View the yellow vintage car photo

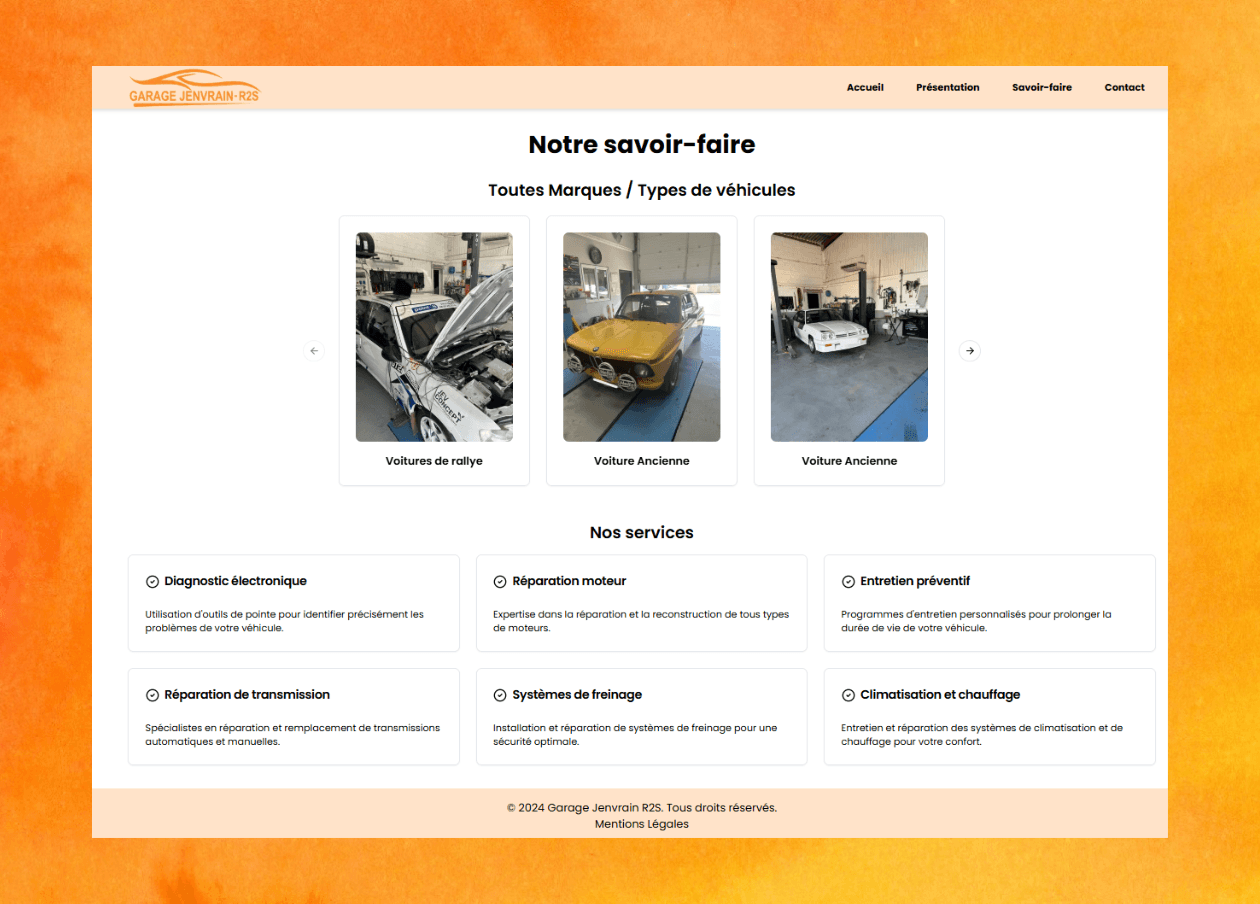(x=641, y=337)
